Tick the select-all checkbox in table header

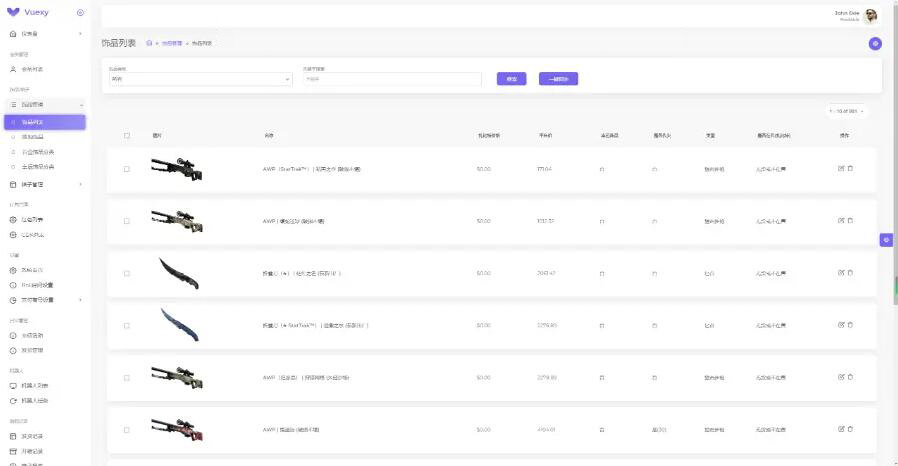tap(127, 136)
